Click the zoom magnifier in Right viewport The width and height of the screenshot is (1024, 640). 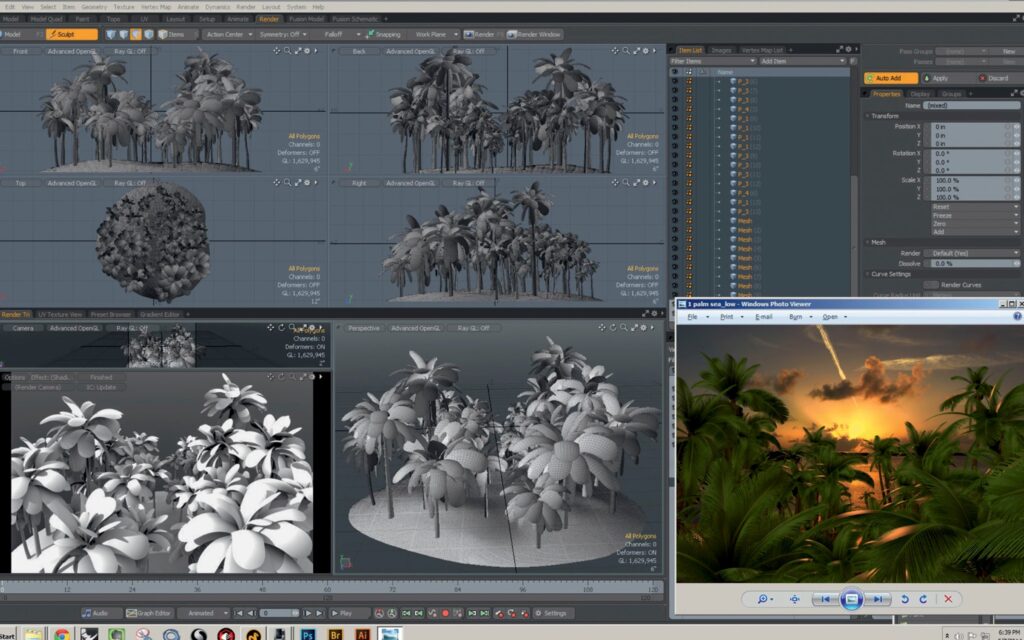click(626, 183)
